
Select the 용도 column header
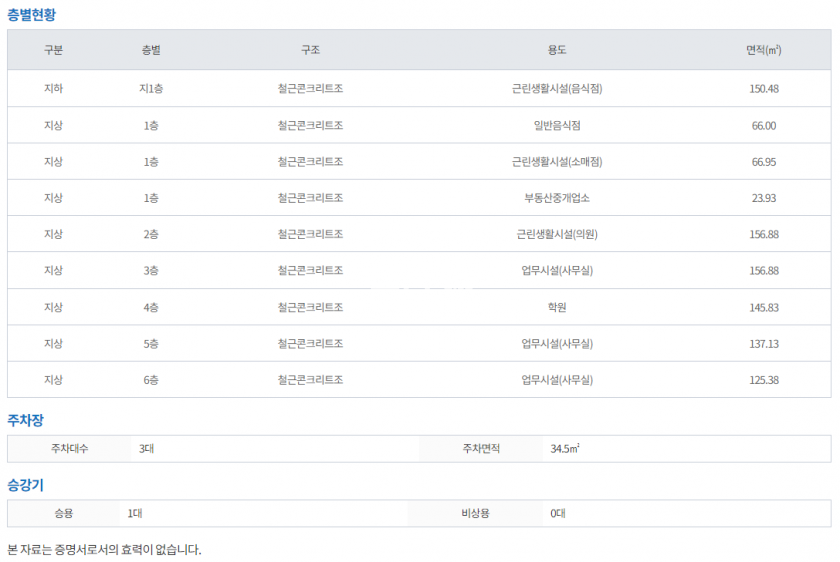tap(557, 50)
